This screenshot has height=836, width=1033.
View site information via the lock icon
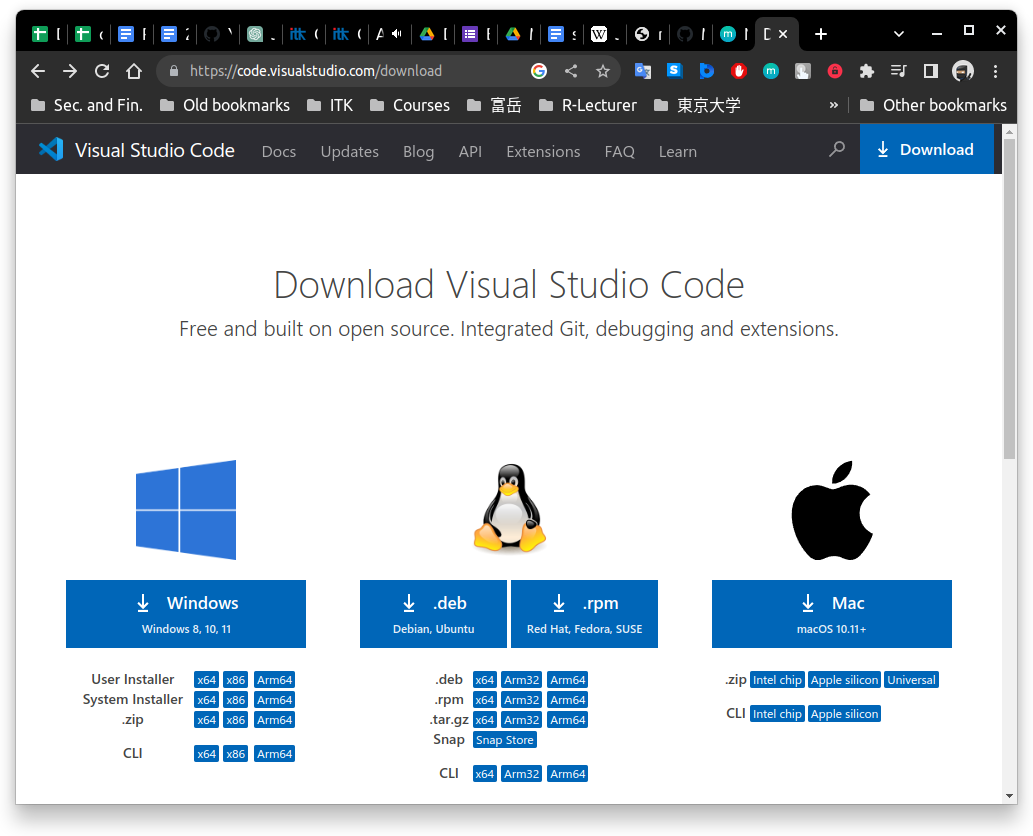174,71
